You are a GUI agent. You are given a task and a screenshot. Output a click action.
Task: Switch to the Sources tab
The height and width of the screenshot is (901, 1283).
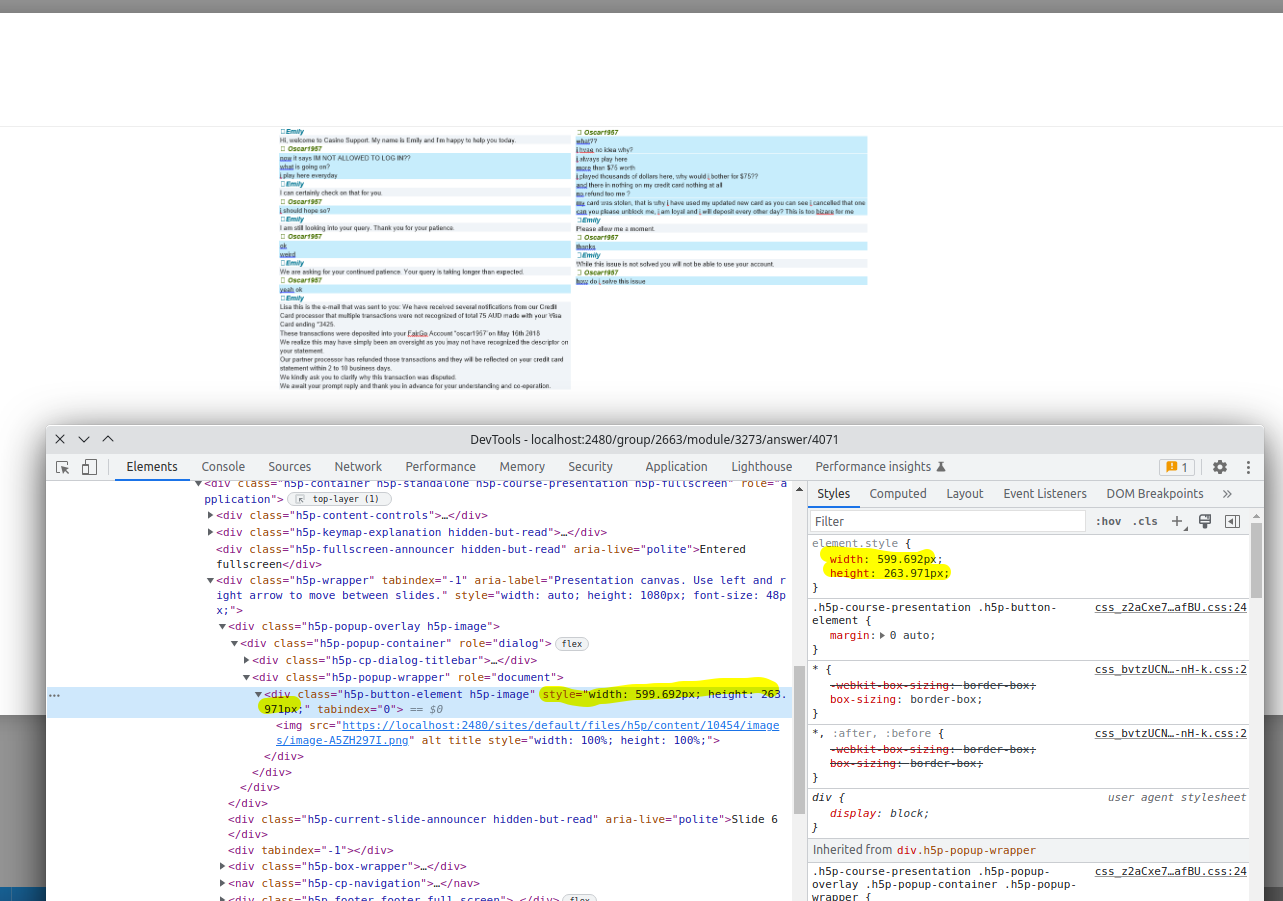(x=290, y=467)
